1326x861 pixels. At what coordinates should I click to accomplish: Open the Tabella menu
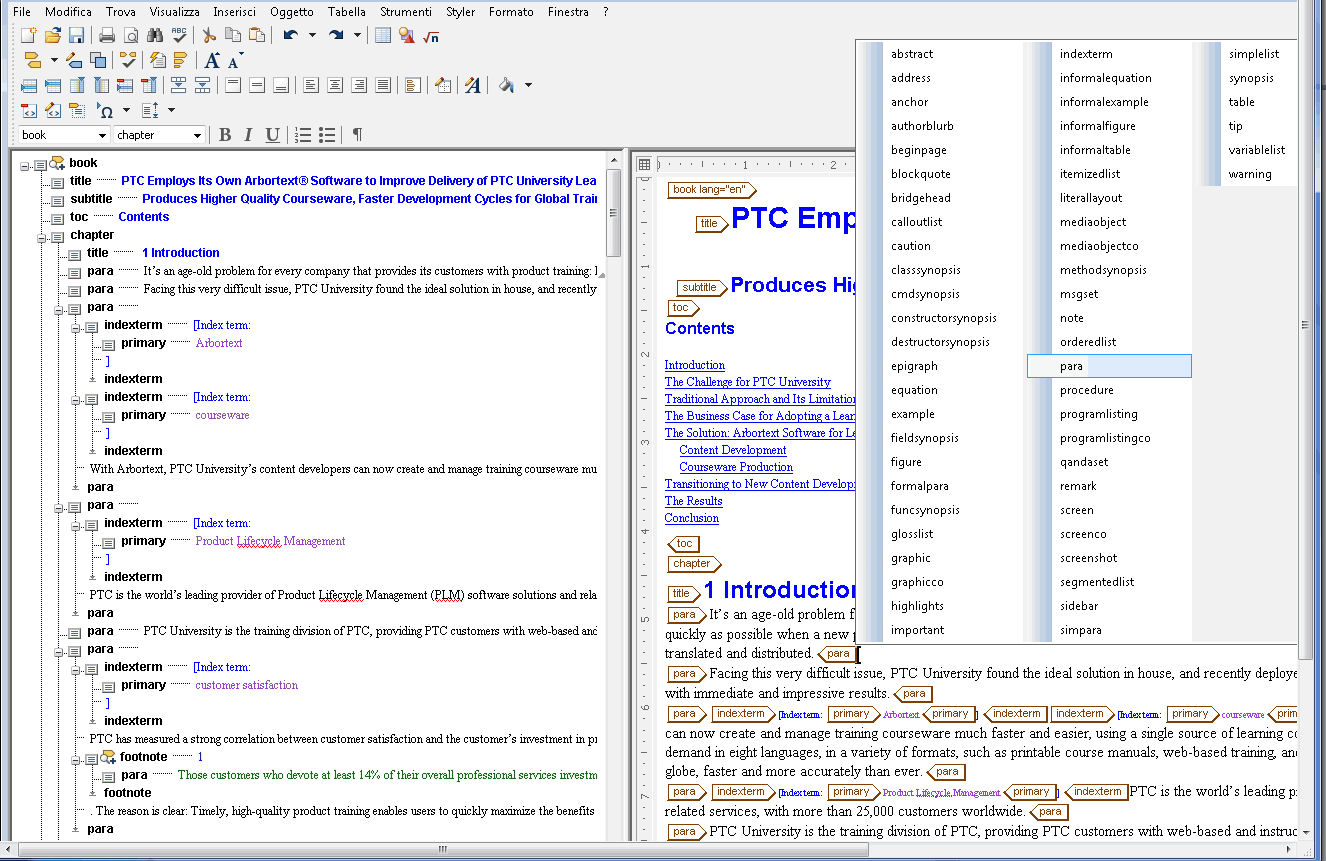click(346, 12)
